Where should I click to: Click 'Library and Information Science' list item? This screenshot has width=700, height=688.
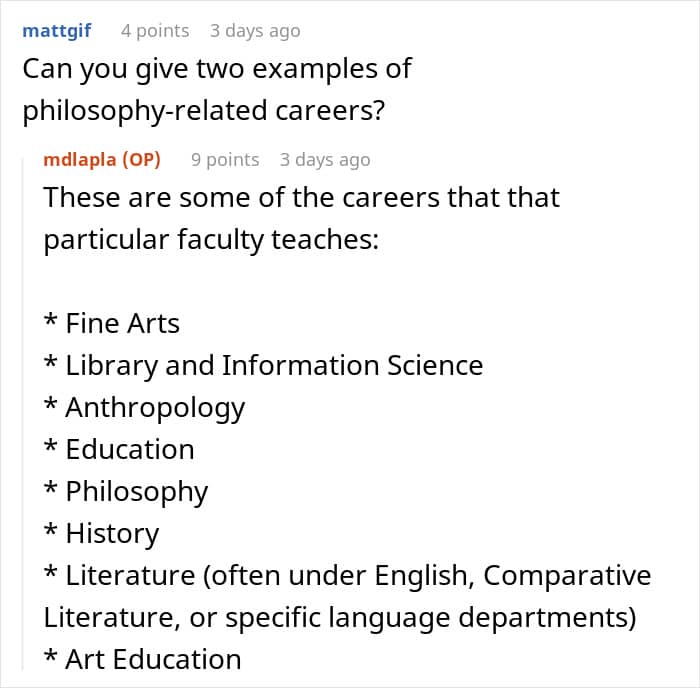tap(263, 365)
